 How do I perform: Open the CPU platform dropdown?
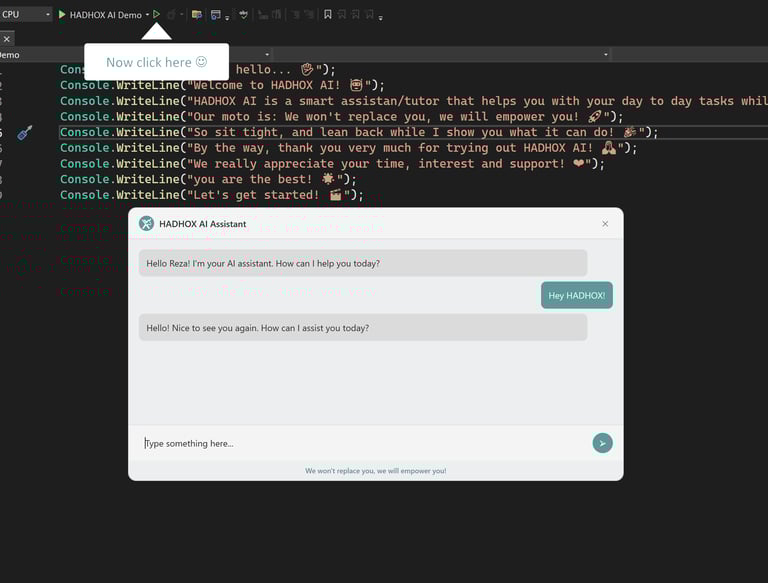coord(25,14)
